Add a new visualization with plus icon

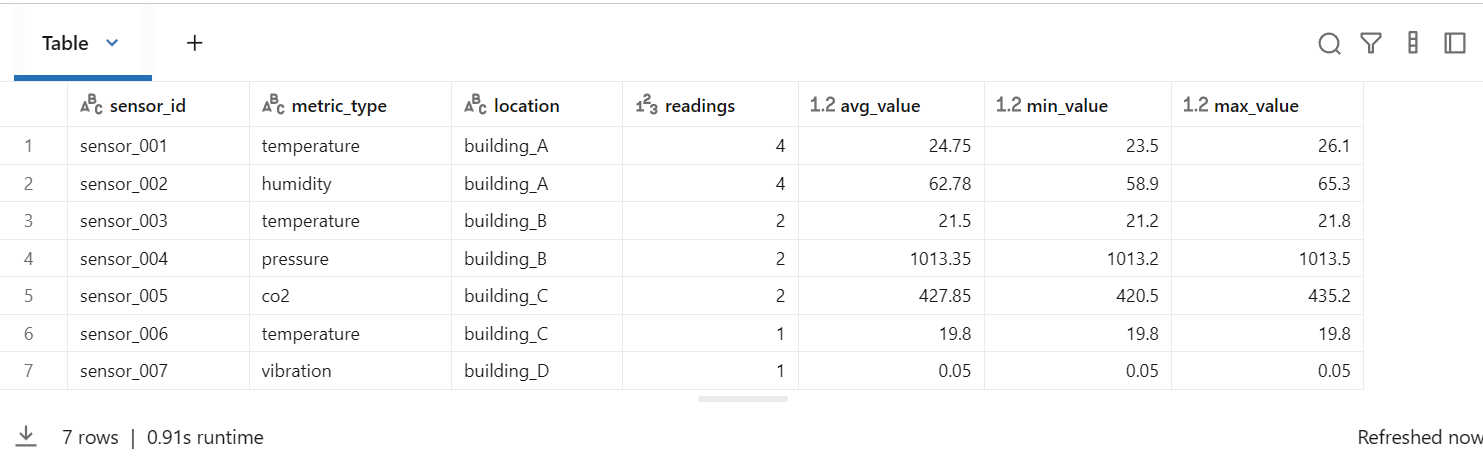pos(195,43)
